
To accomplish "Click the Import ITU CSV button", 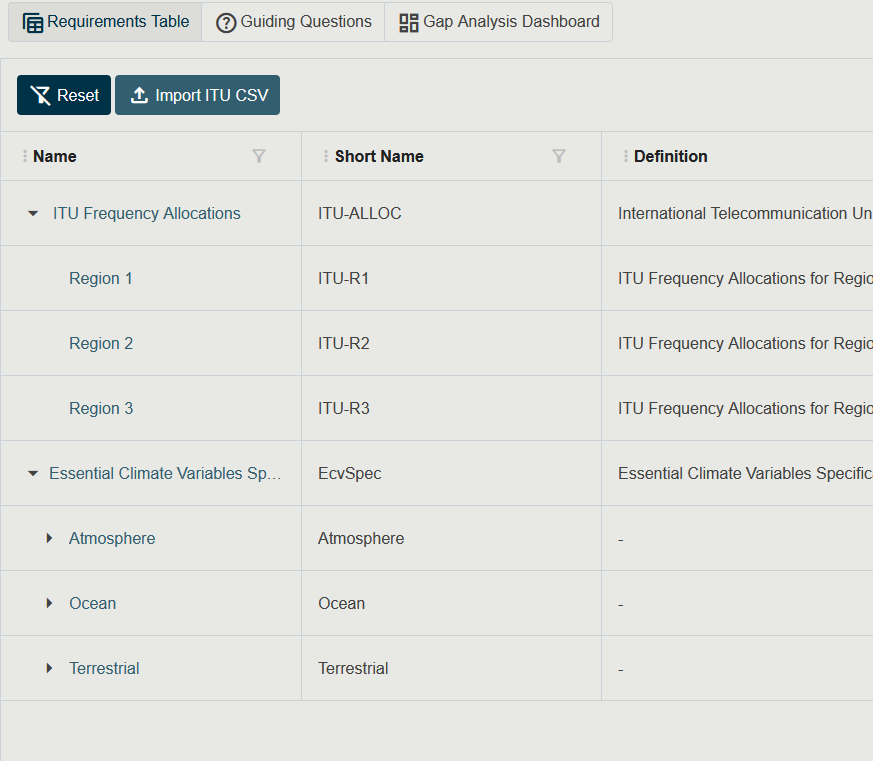I will point(198,95).
